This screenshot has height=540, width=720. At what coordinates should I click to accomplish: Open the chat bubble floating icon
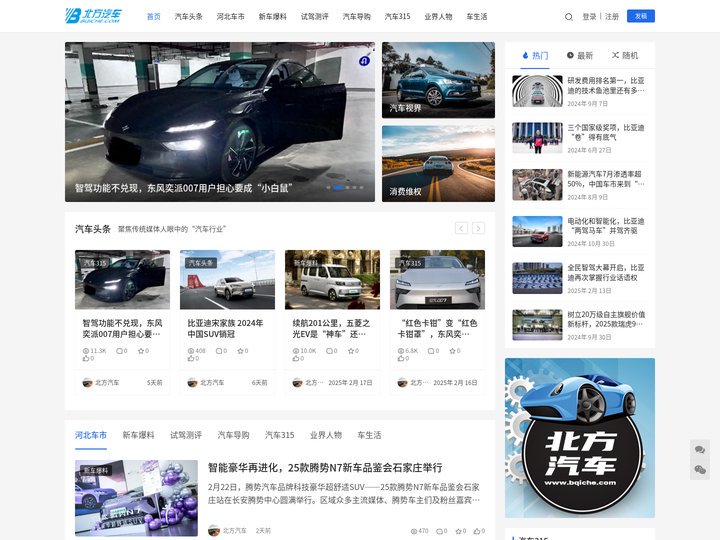(700, 450)
